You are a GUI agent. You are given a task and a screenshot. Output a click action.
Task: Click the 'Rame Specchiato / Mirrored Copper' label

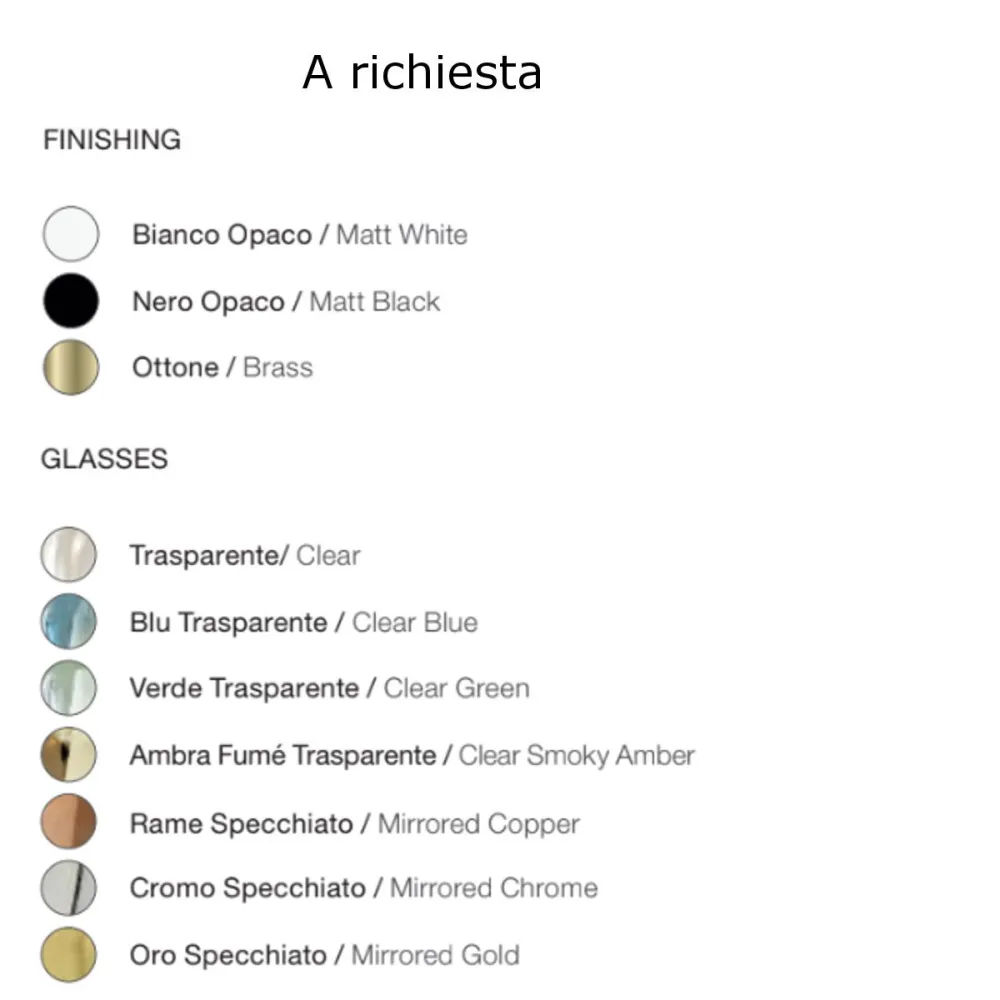[x=354, y=824]
